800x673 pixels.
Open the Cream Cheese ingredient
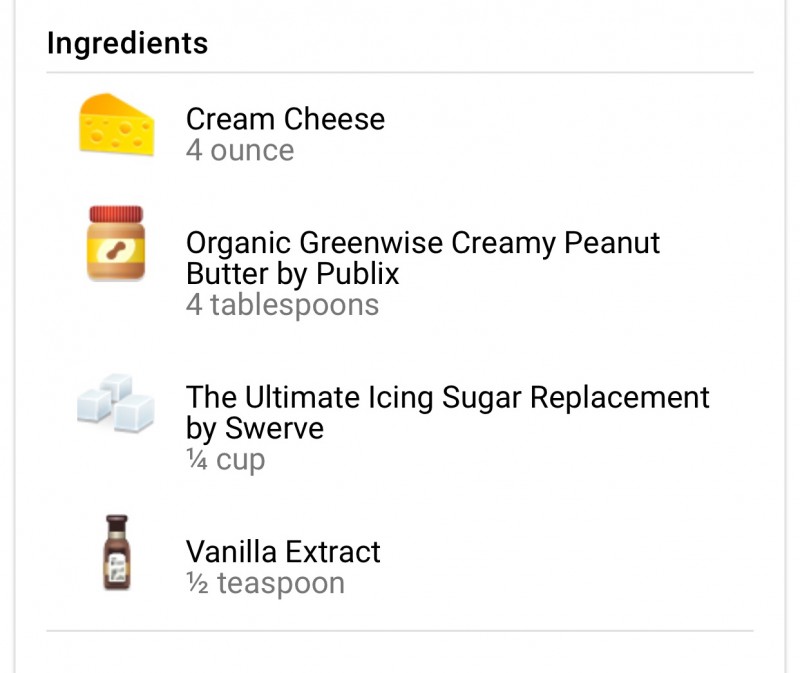click(x=285, y=119)
